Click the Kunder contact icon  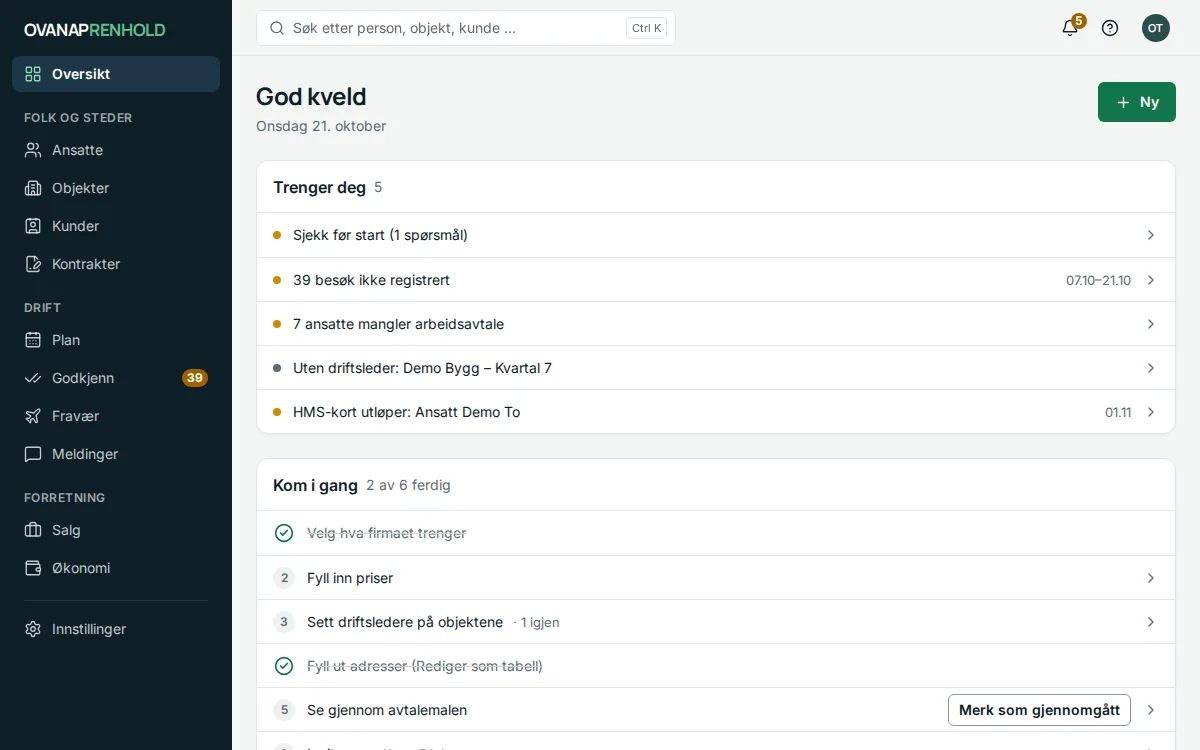pyautogui.click(x=33, y=226)
